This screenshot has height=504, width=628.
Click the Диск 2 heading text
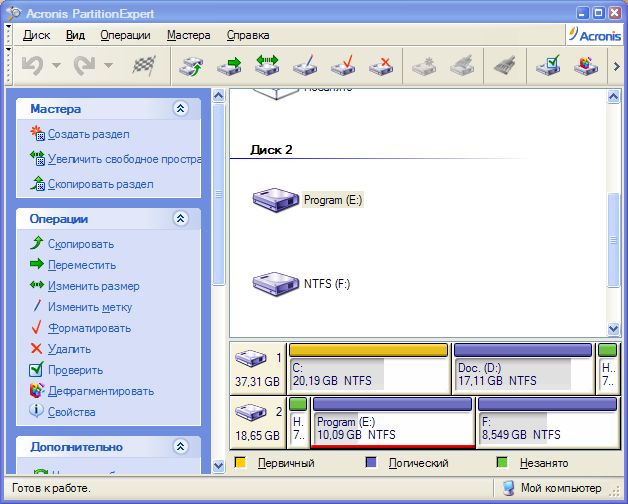(x=271, y=150)
